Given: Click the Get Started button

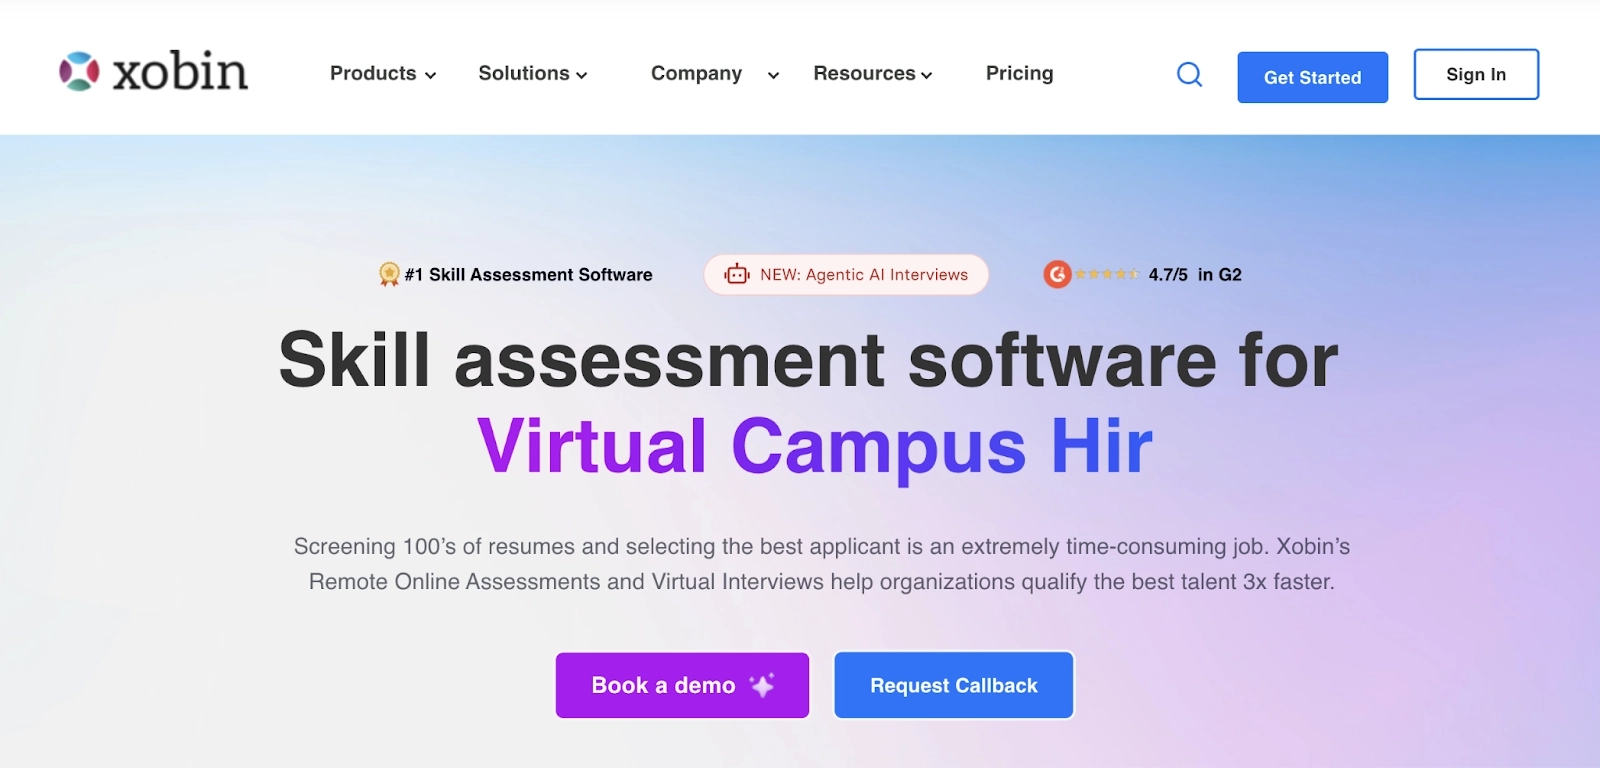Looking at the screenshot, I should (x=1312, y=77).
